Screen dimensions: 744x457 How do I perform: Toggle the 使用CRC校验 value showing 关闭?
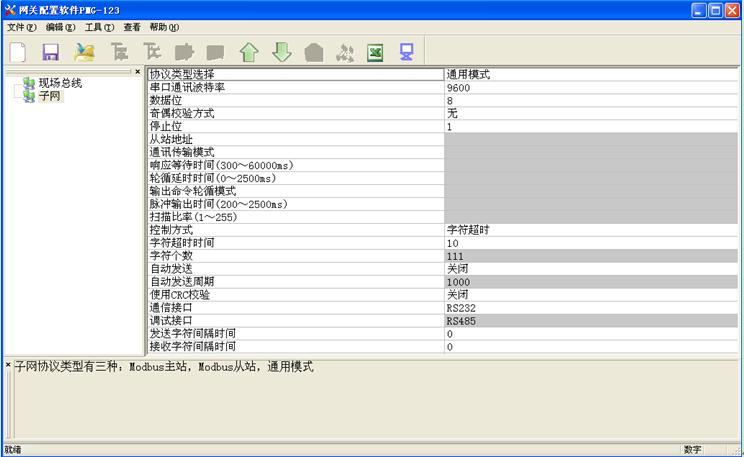pos(590,295)
